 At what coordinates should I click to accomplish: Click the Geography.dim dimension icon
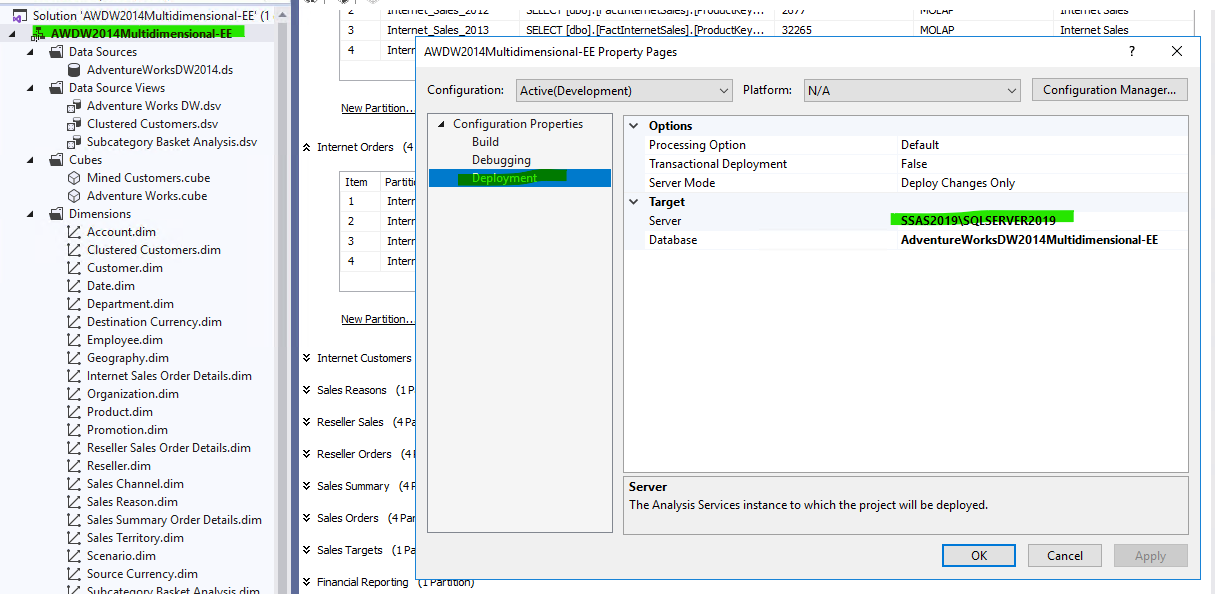(x=74, y=358)
